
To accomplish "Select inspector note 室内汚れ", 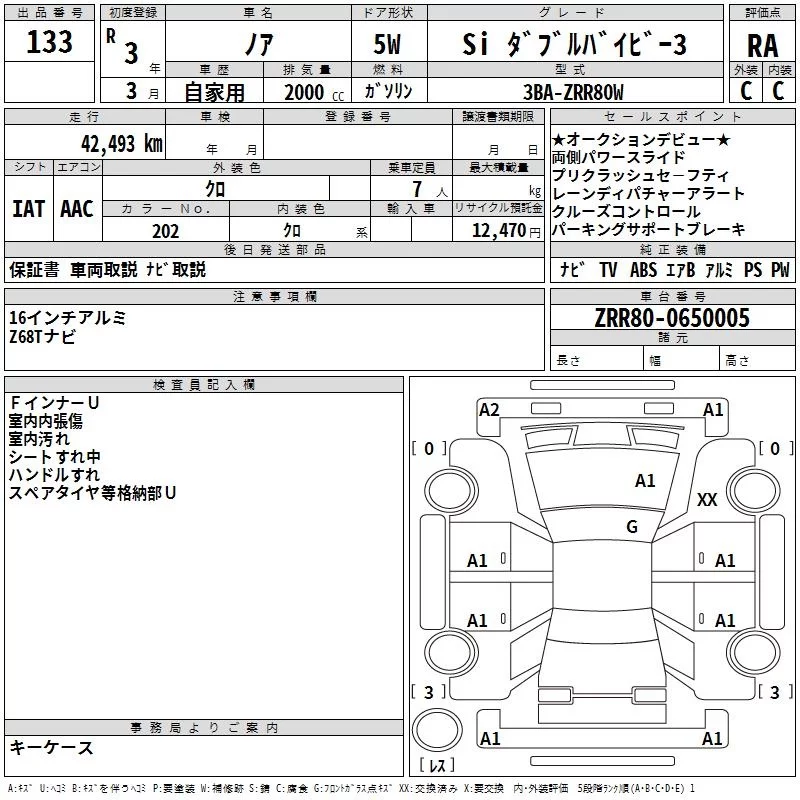I will point(39,439).
